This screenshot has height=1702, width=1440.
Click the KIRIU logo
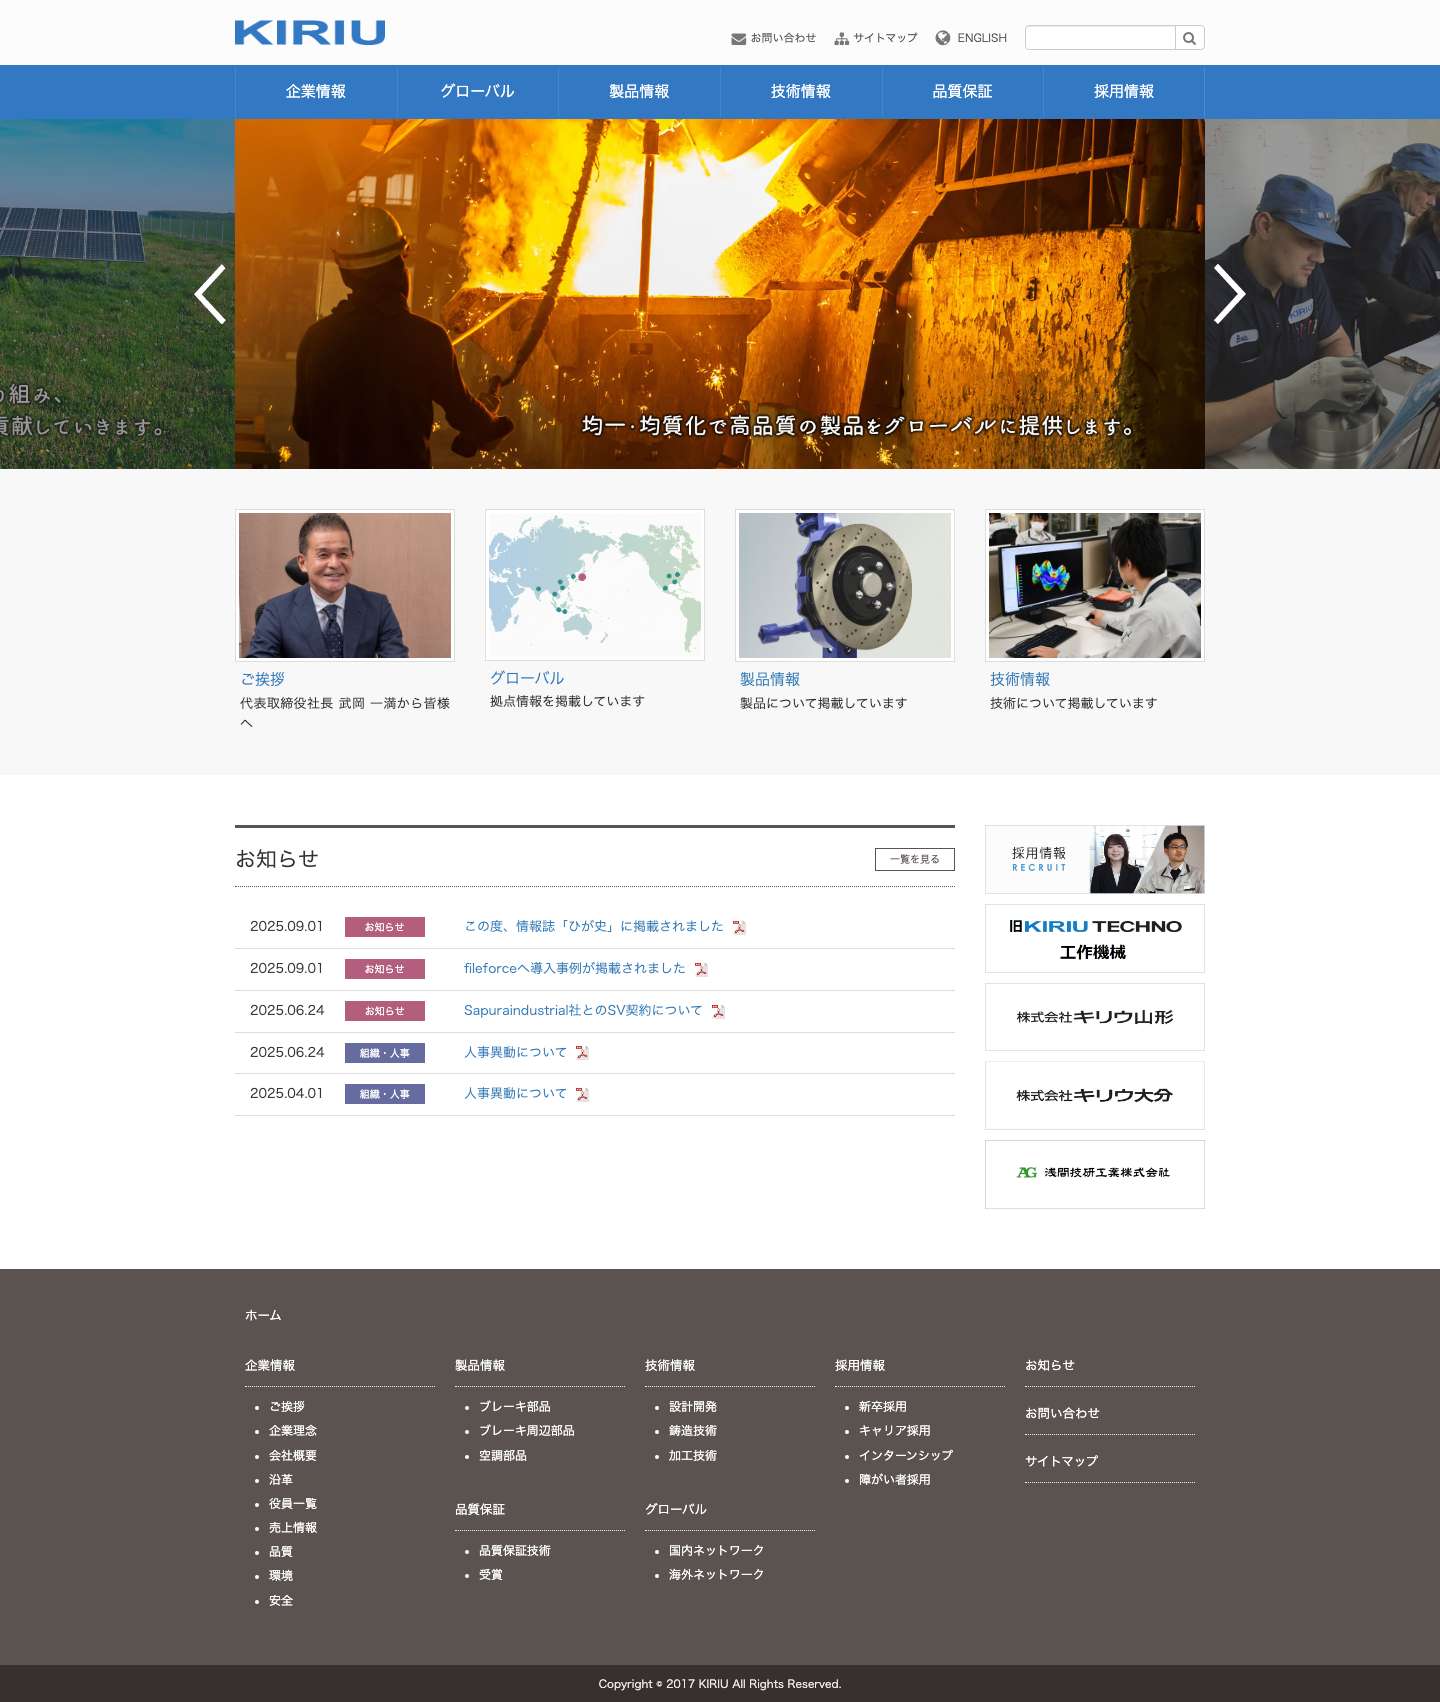(310, 33)
